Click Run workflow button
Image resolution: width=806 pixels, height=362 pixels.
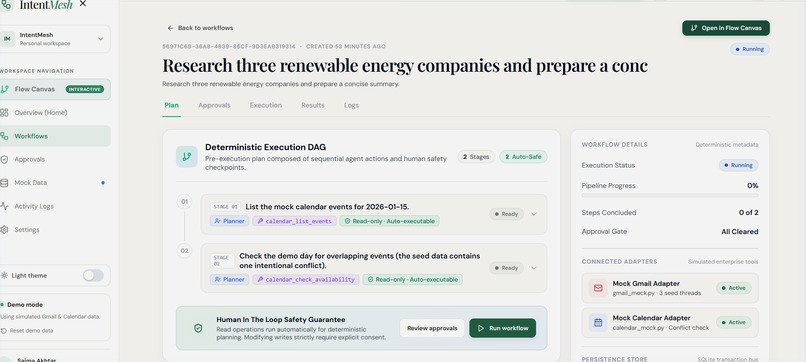[502, 328]
